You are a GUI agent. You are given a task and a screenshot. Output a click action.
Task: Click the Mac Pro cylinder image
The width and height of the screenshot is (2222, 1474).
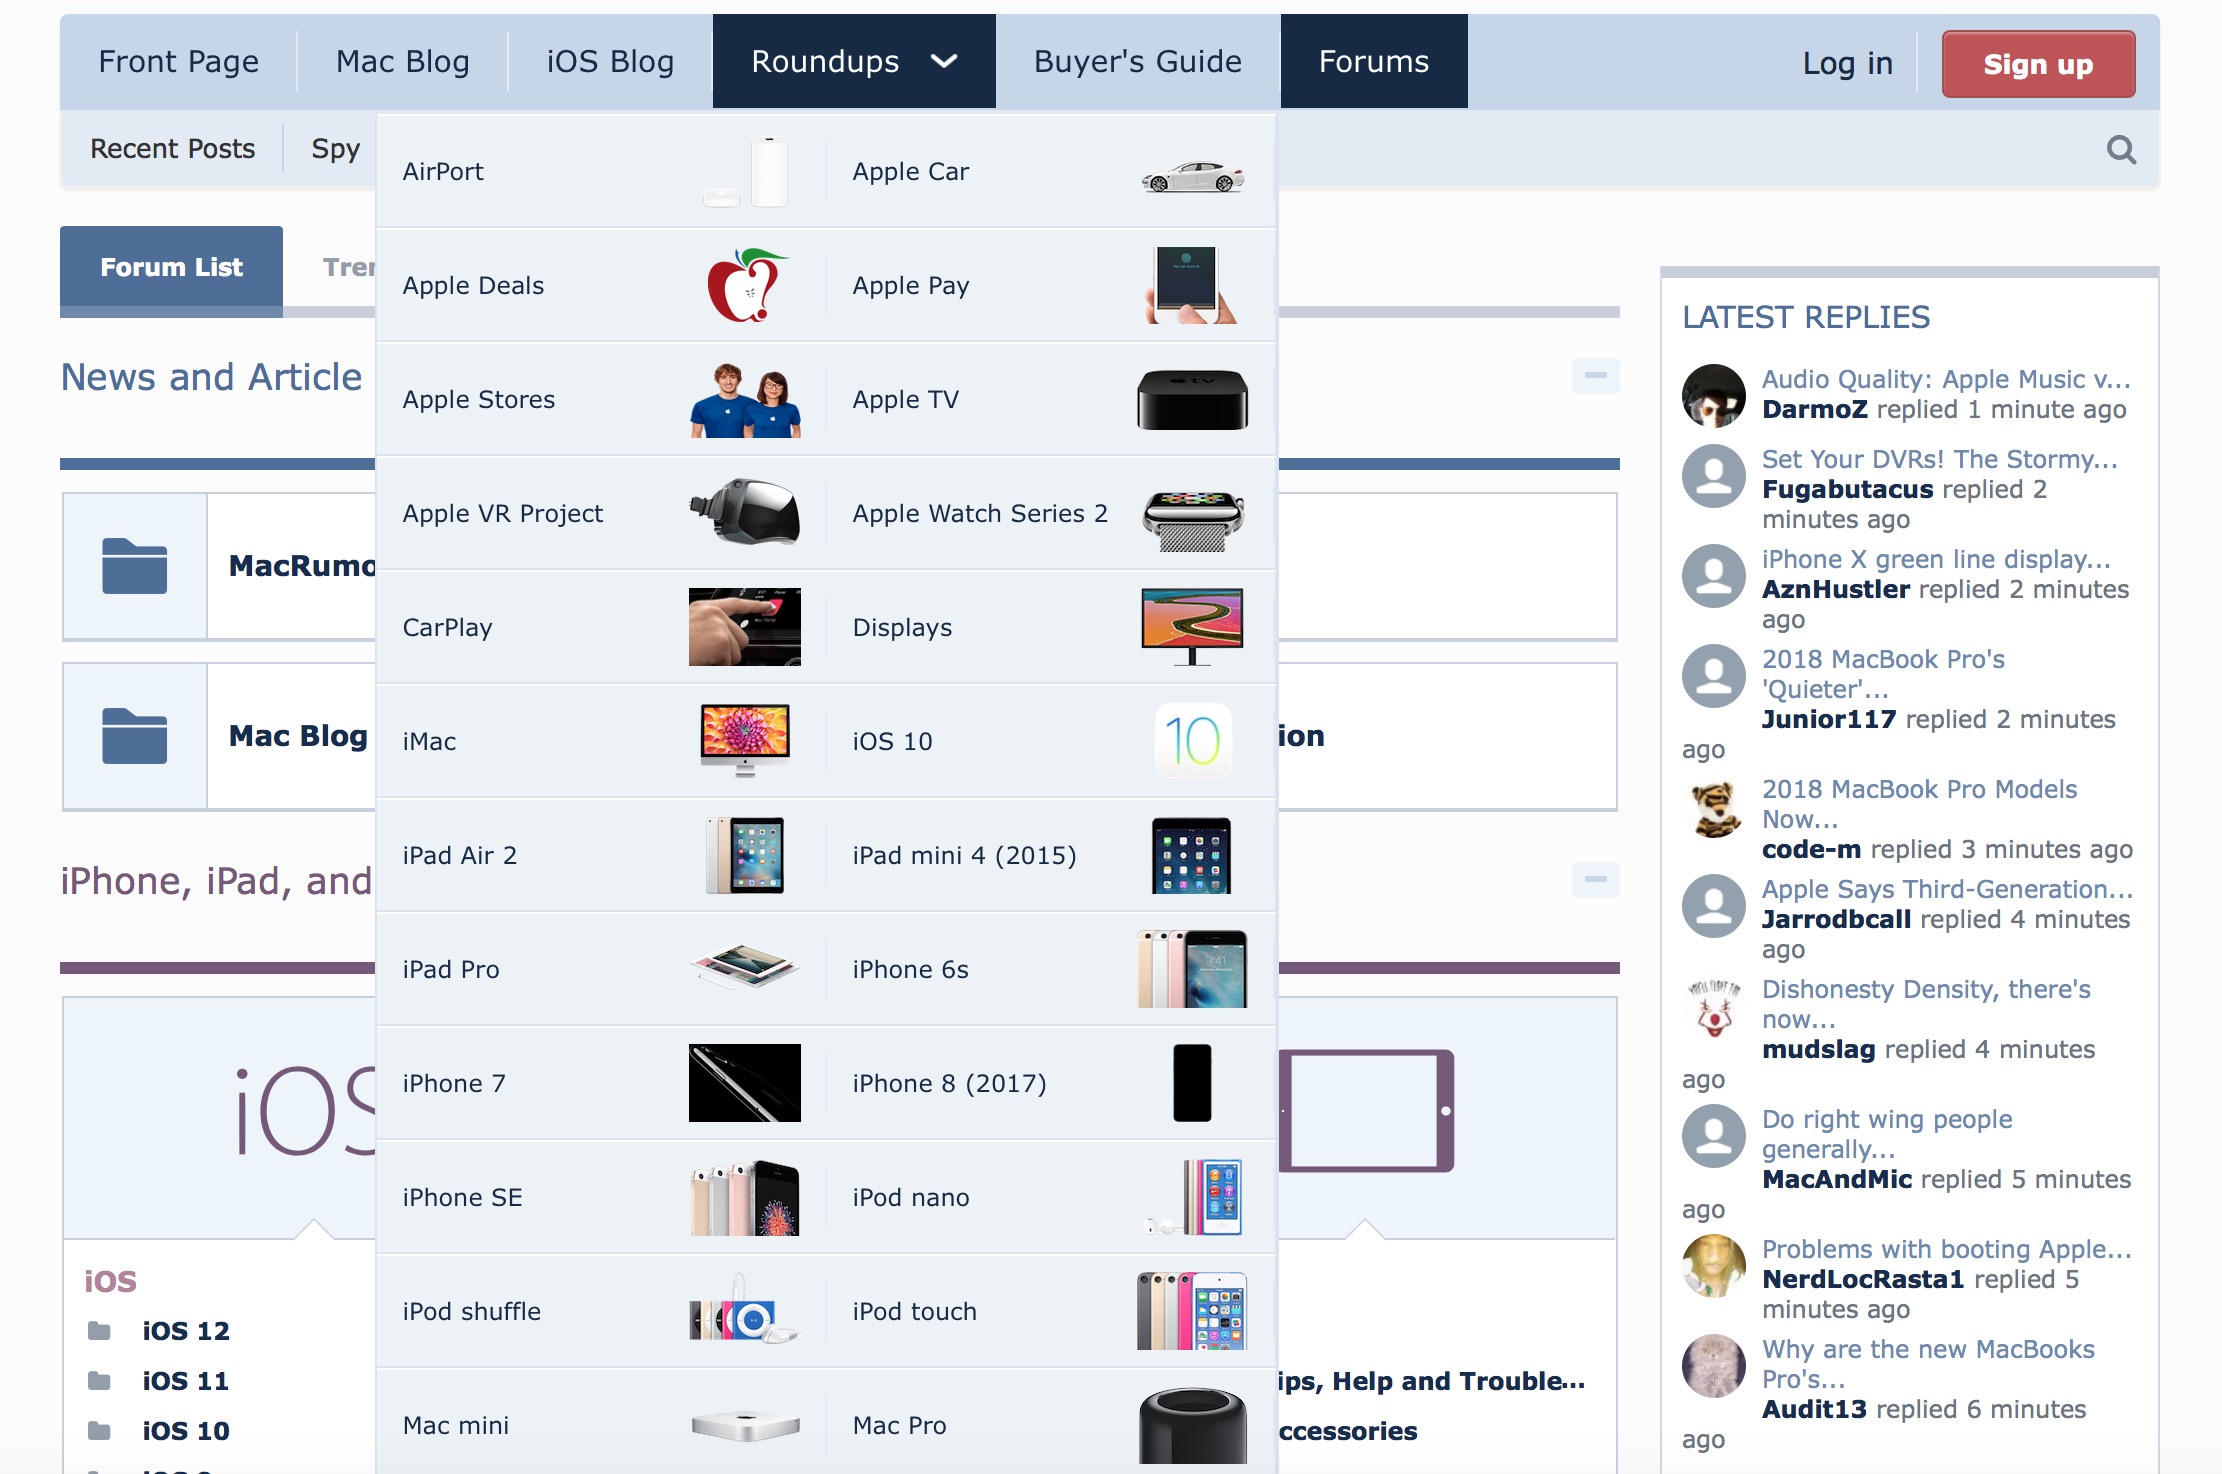click(1192, 1425)
